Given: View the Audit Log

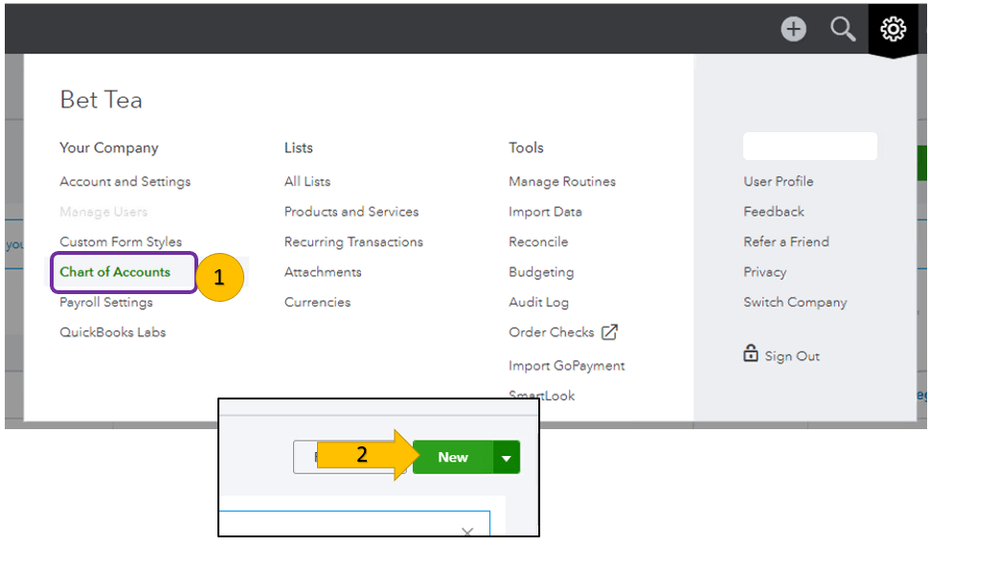Looking at the screenshot, I should (x=538, y=302).
